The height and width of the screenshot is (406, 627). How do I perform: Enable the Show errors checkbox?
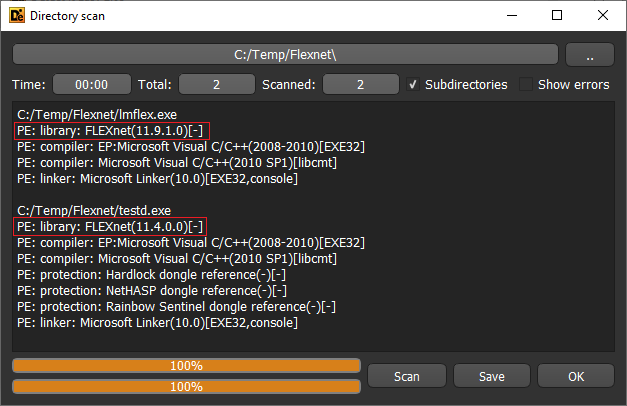pos(526,85)
